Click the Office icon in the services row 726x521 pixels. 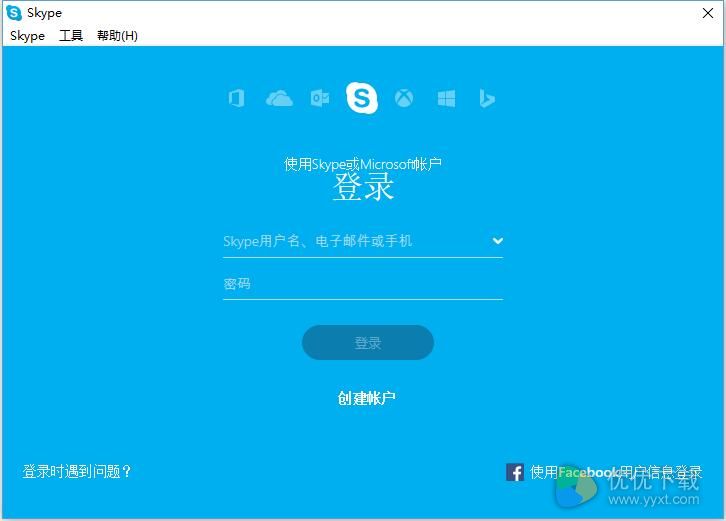click(237, 98)
